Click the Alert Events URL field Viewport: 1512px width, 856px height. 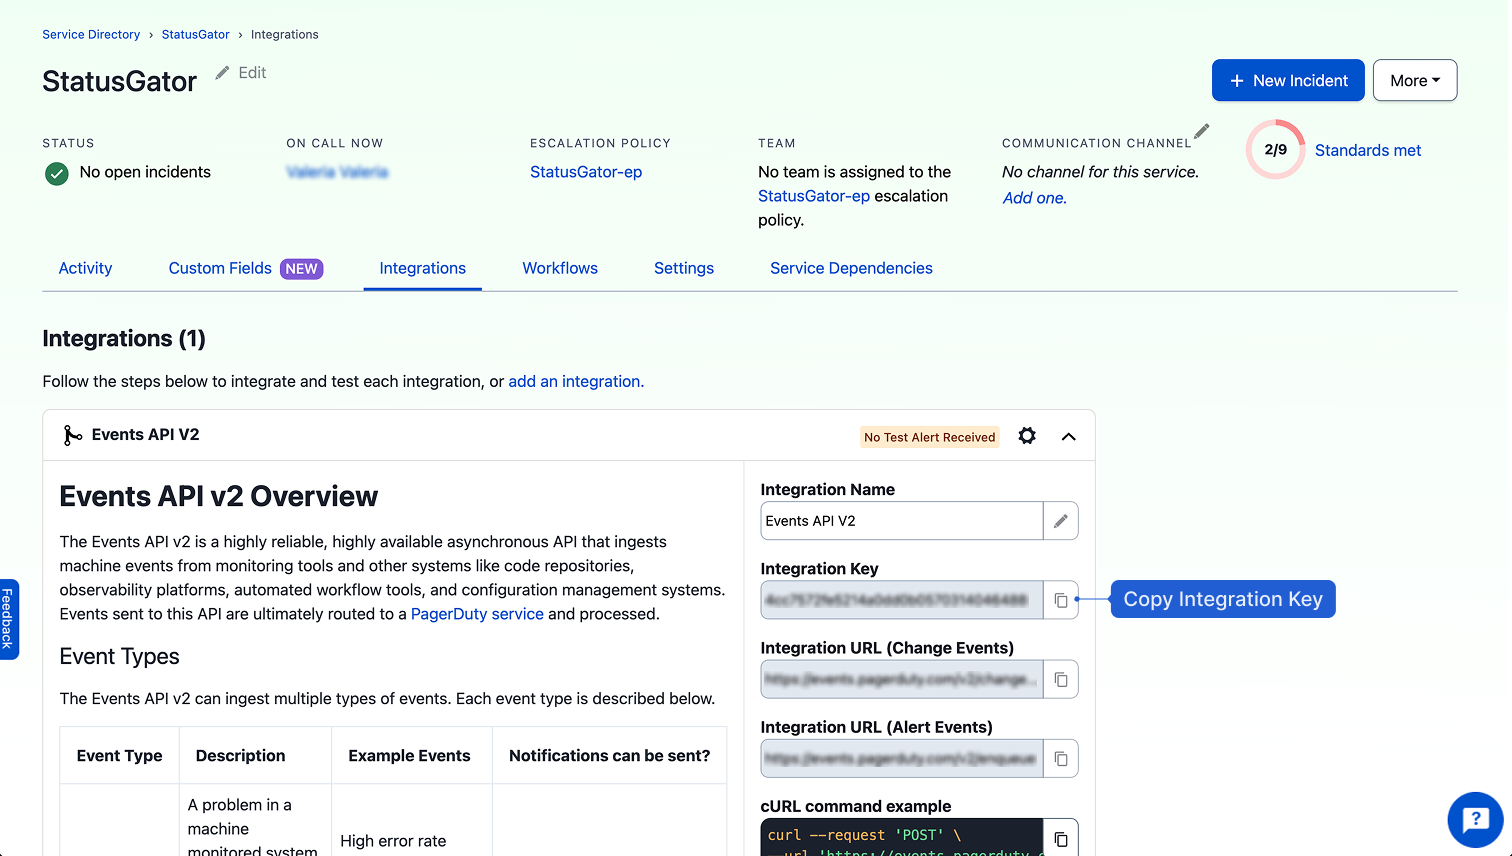[901, 759]
